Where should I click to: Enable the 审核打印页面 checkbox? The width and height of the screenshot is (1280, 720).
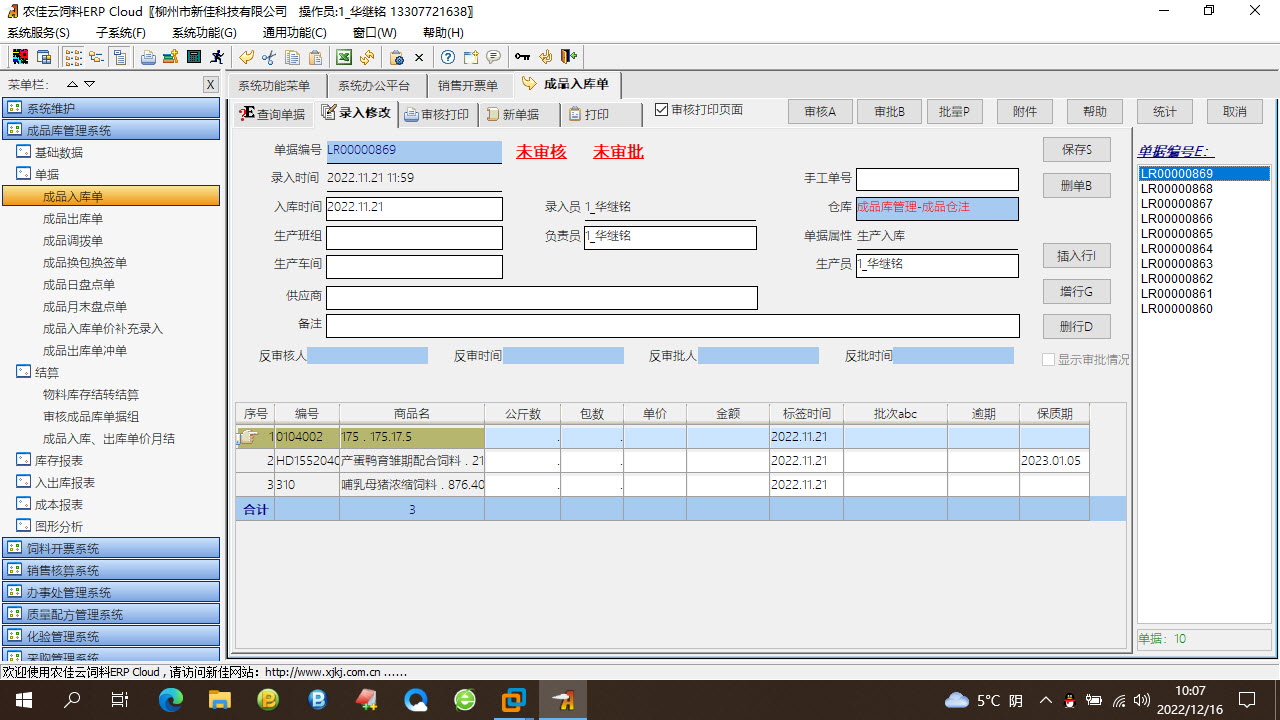[662, 111]
